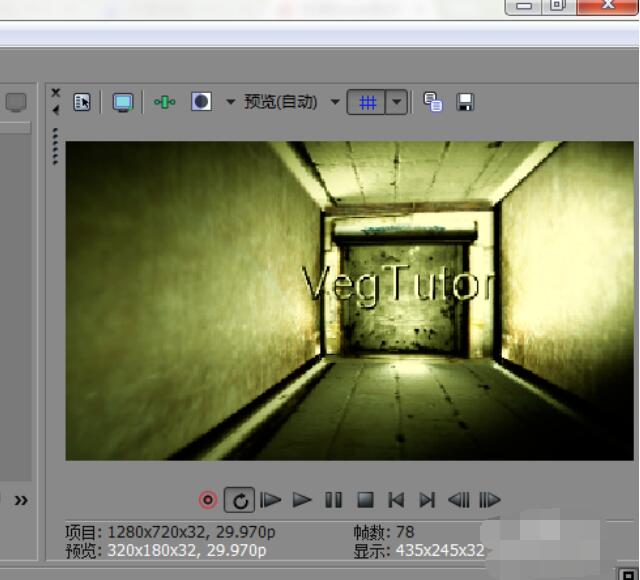Stop the preview playback
640x580 pixels.
365,500
